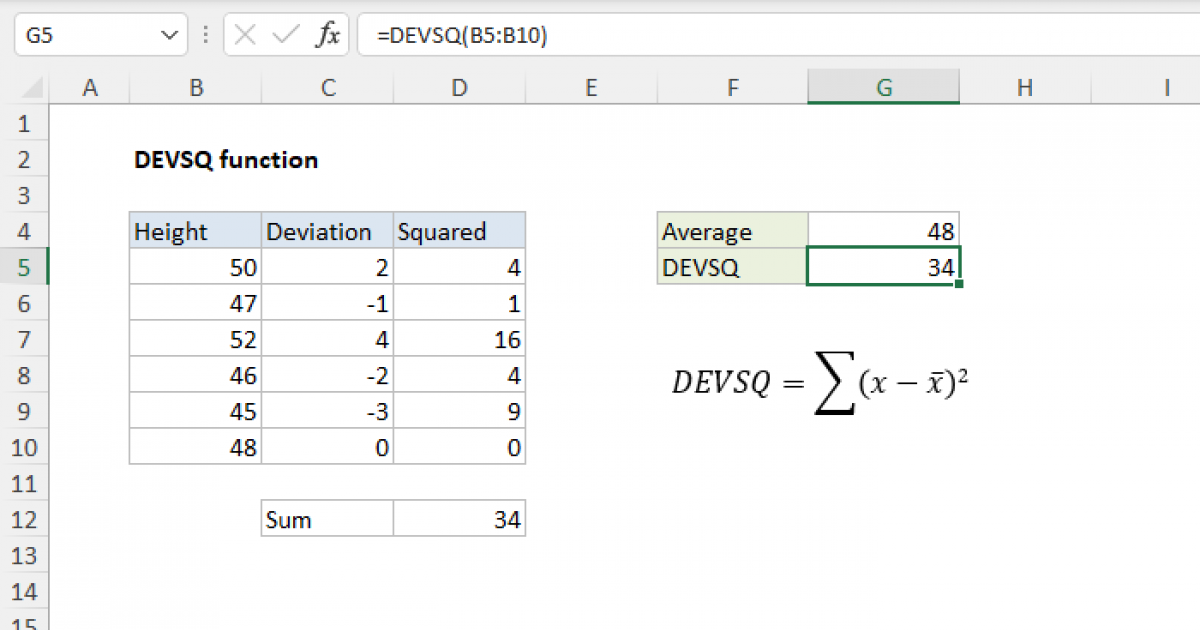Screen dimensions: 1200x630
Task: Click the 'Average' label cell
Action: pos(733,232)
